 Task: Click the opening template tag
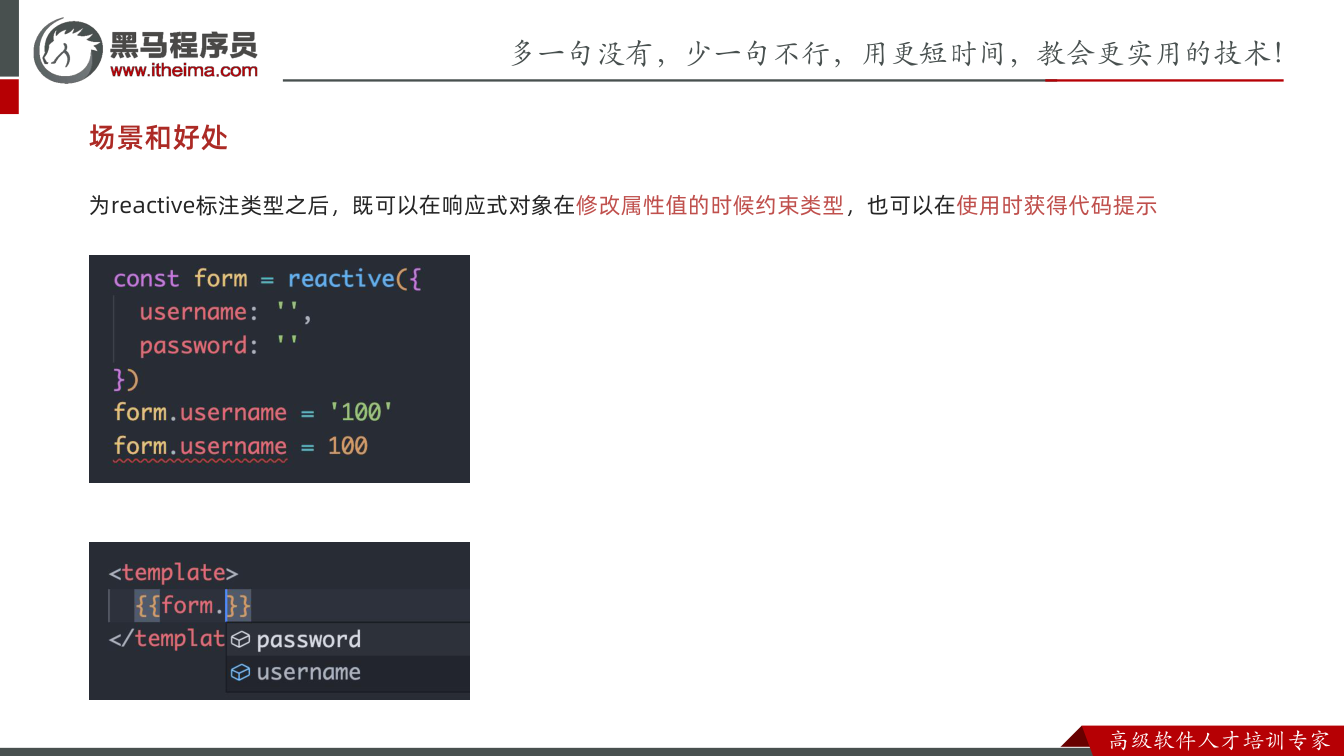coord(174,573)
